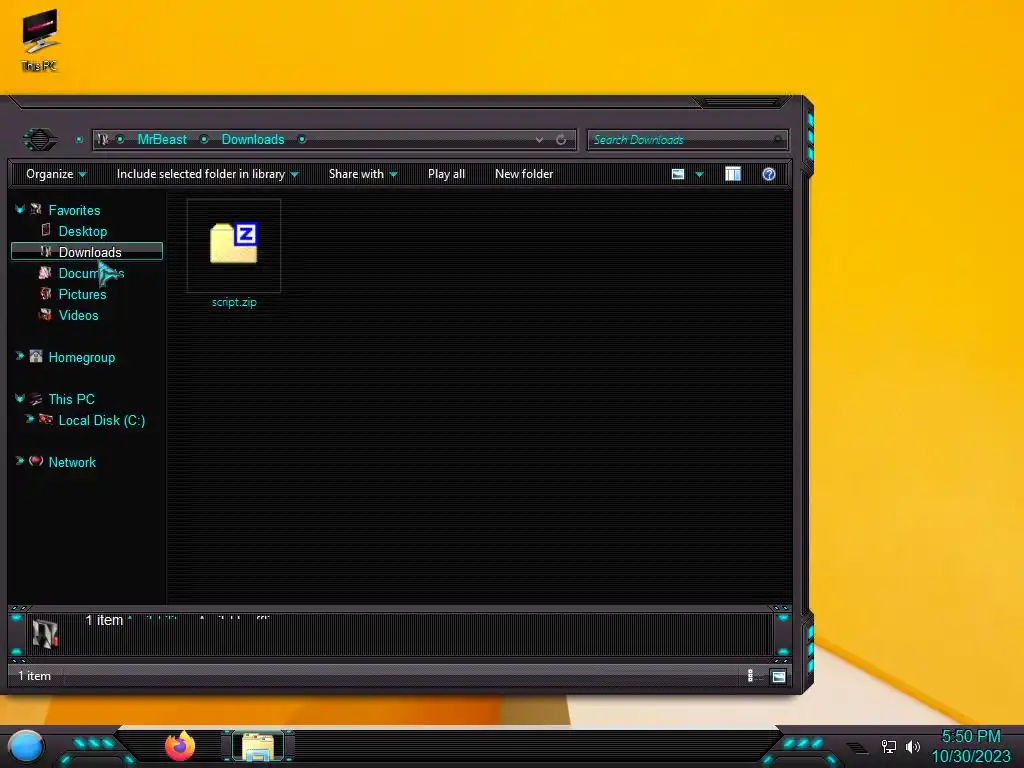The width and height of the screenshot is (1024, 768).
Task: Select the script.zip file name label
Action: (234, 302)
